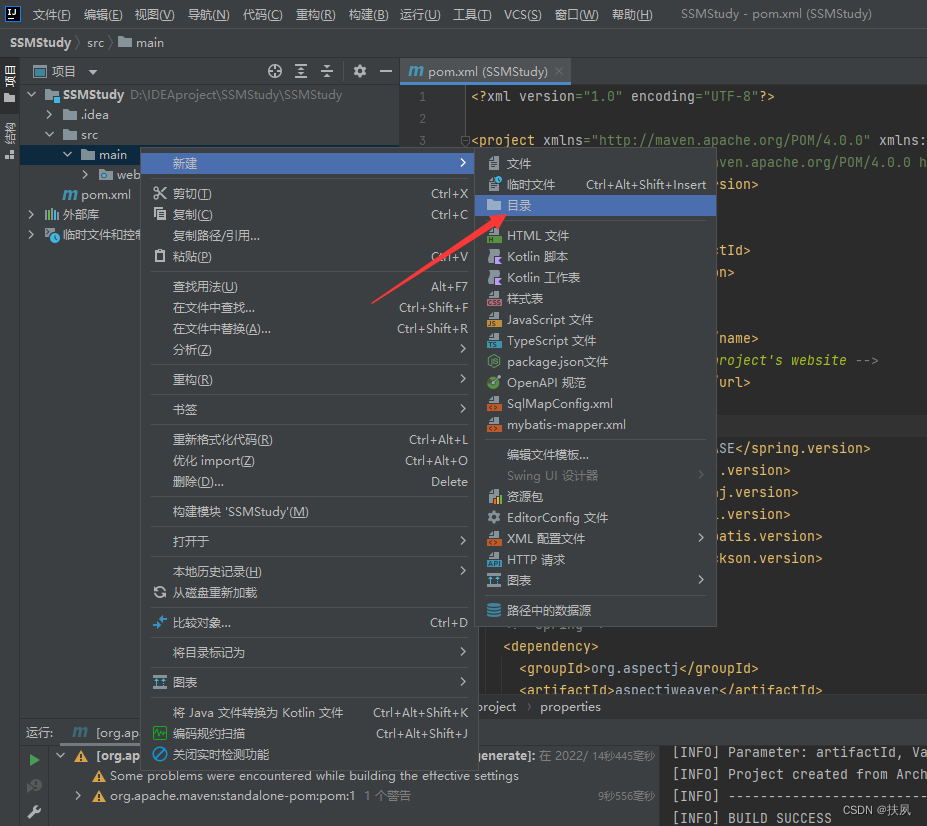Collapse the main folder node

[67, 154]
